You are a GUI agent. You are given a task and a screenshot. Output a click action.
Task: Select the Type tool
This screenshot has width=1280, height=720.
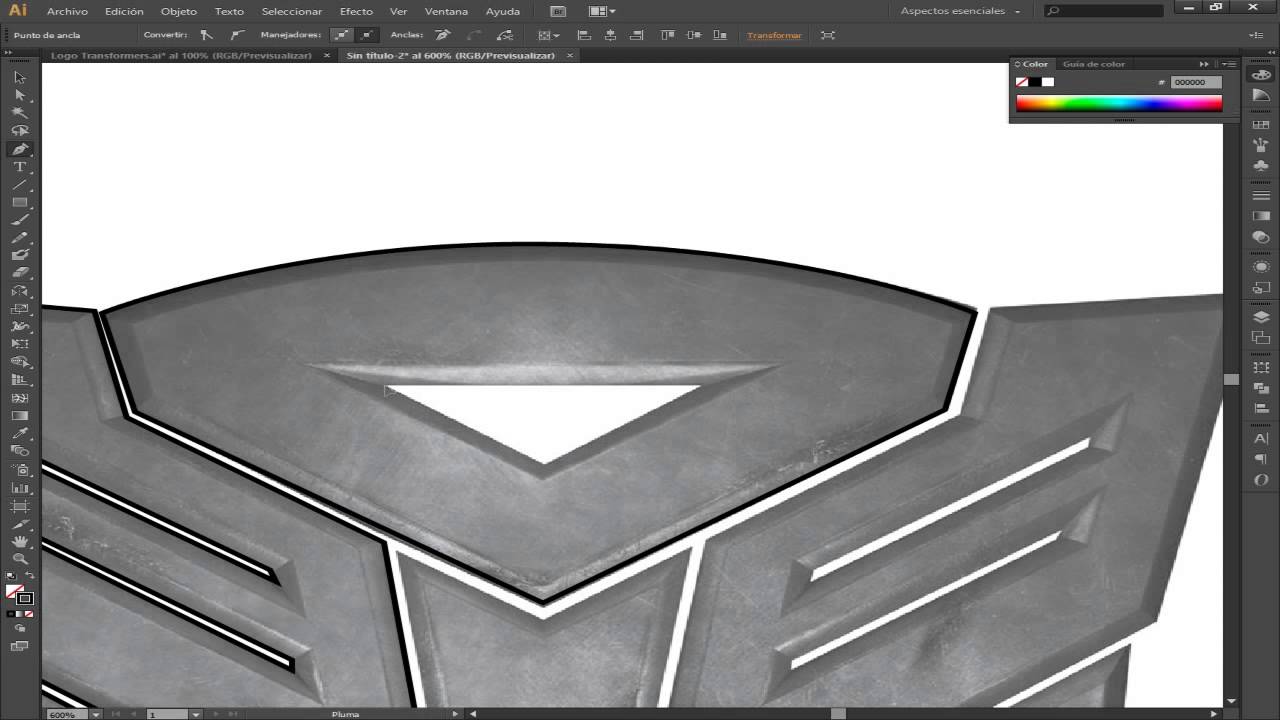[x=19, y=167]
